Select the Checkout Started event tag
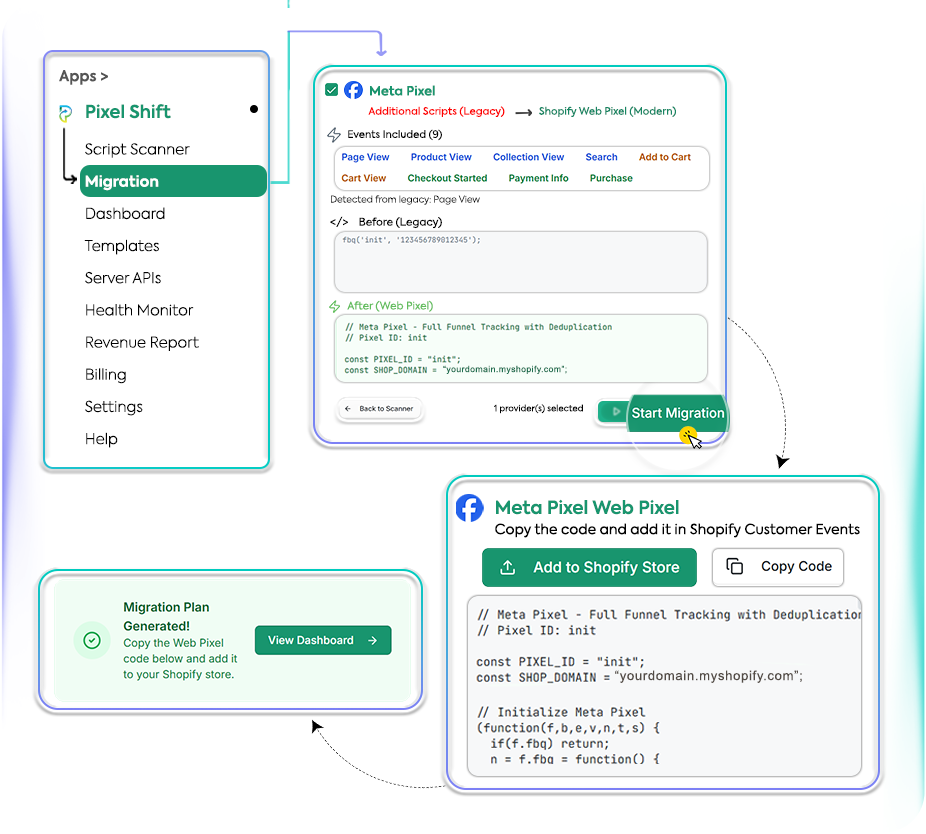The width and height of the screenshot is (926, 834). (x=447, y=178)
